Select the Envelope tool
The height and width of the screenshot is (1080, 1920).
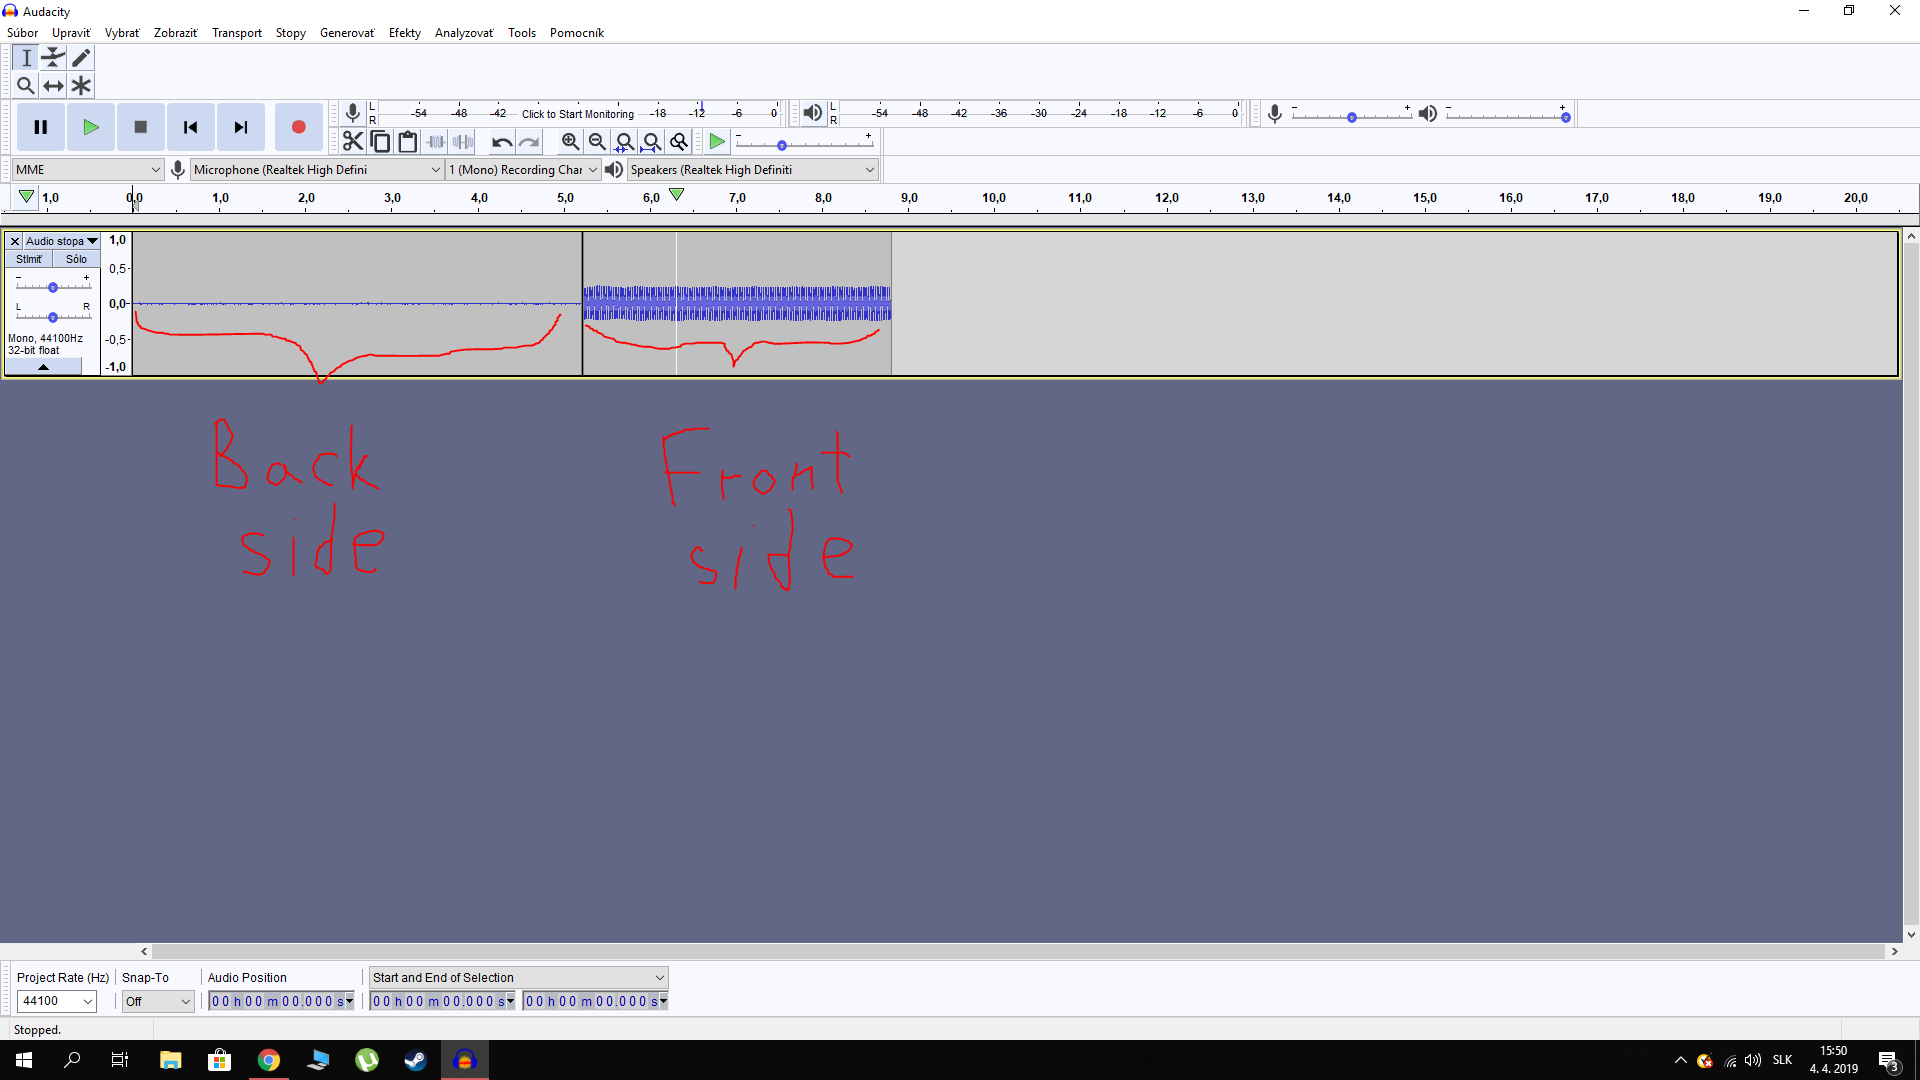(x=53, y=58)
